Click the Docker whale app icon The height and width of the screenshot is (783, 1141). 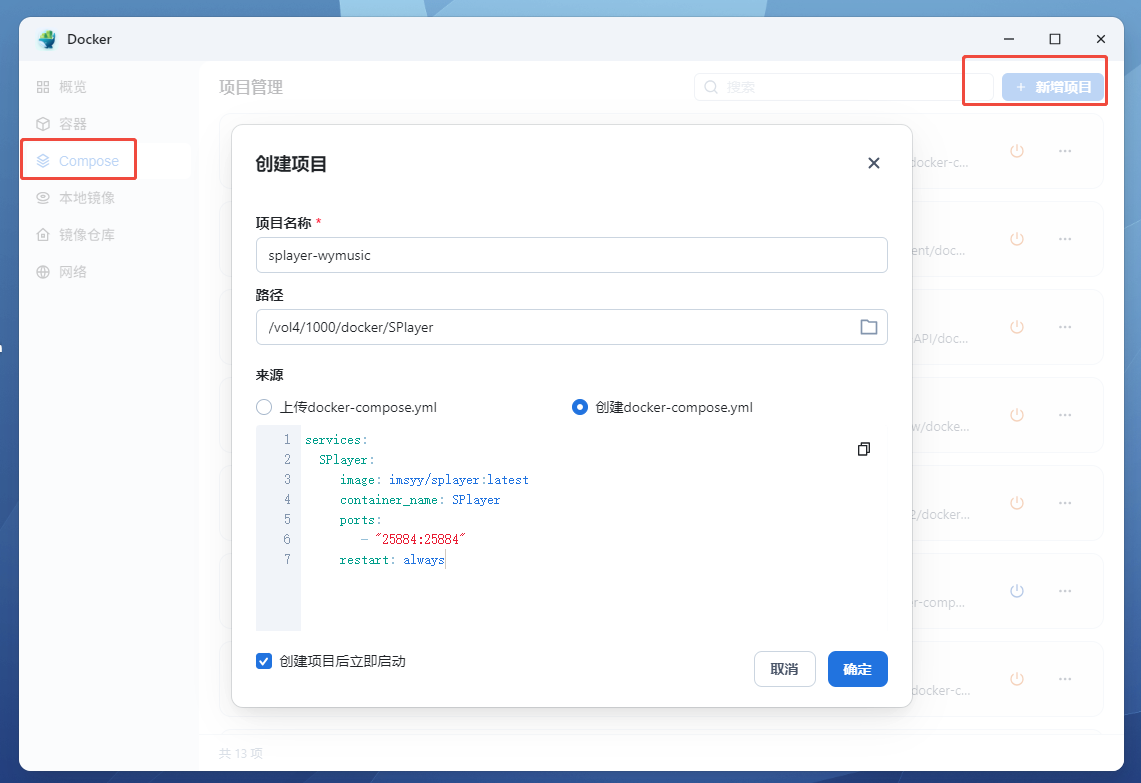[x=47, y=39]
